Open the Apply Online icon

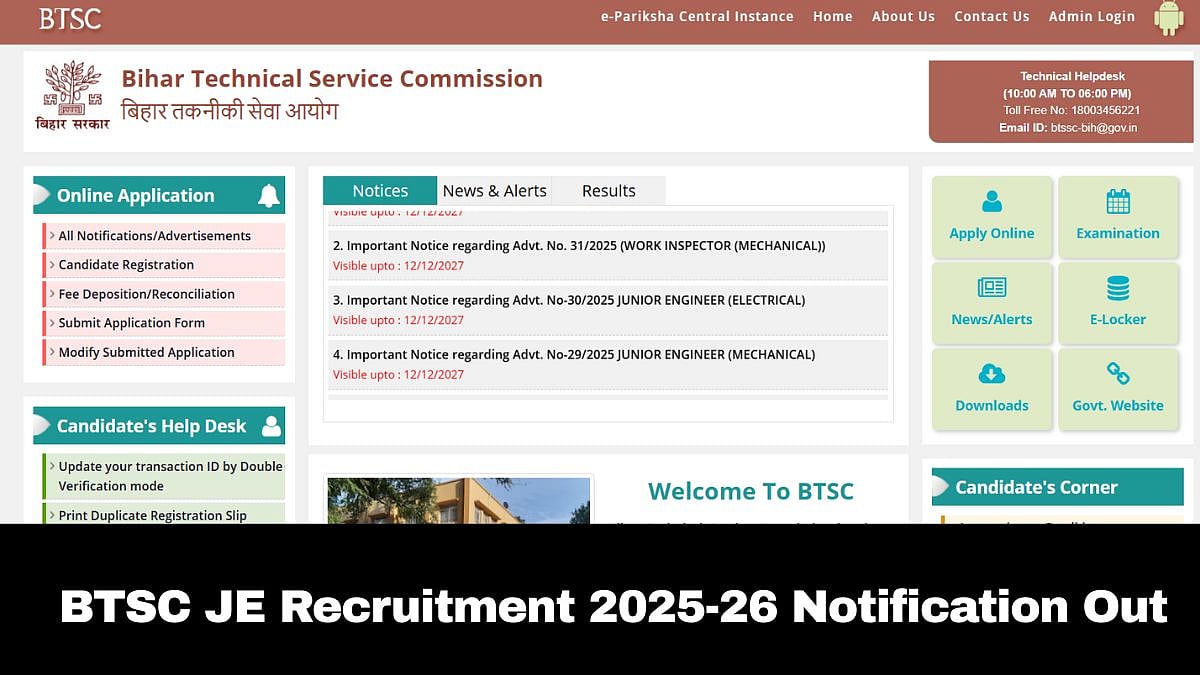pyautogui.click(x=991, y=203)
